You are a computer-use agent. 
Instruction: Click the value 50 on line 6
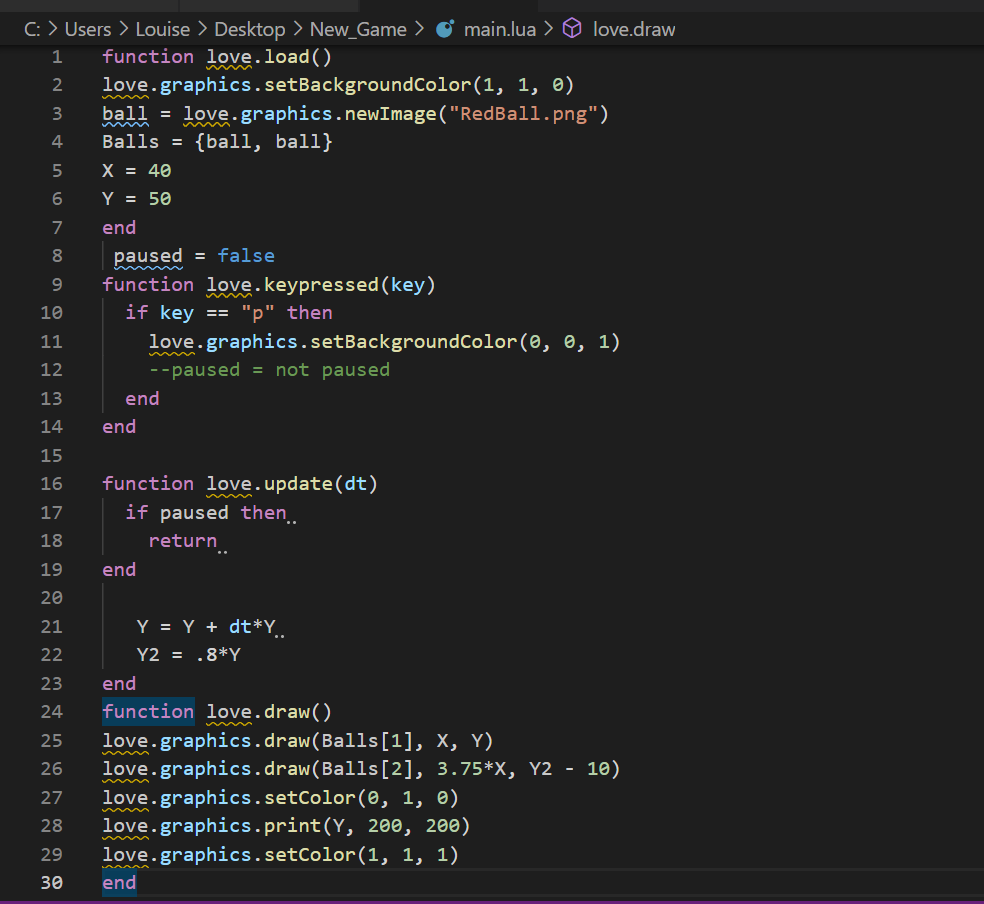point(159,199)
